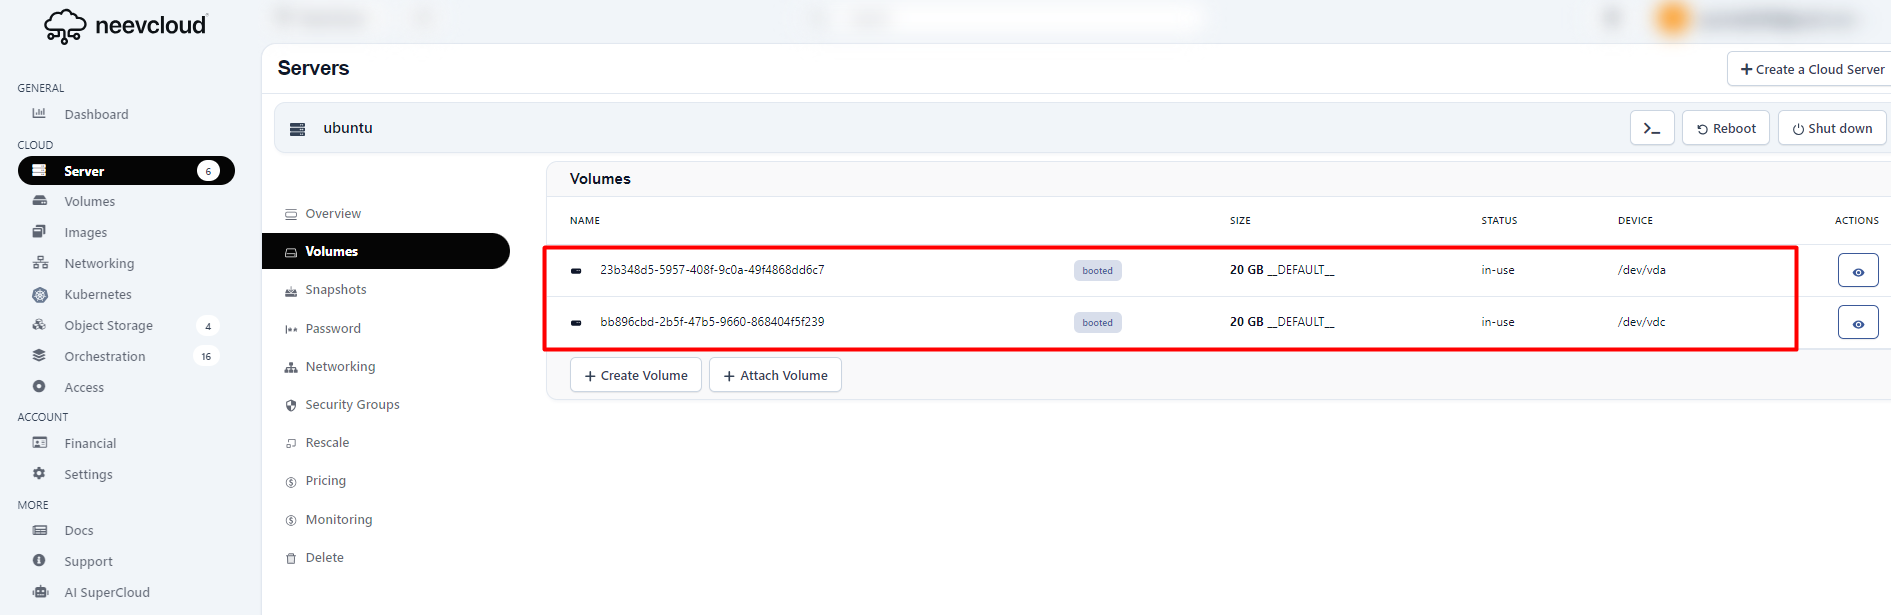
Task: Open the Security Groups tab
Action: coord(352,405)
